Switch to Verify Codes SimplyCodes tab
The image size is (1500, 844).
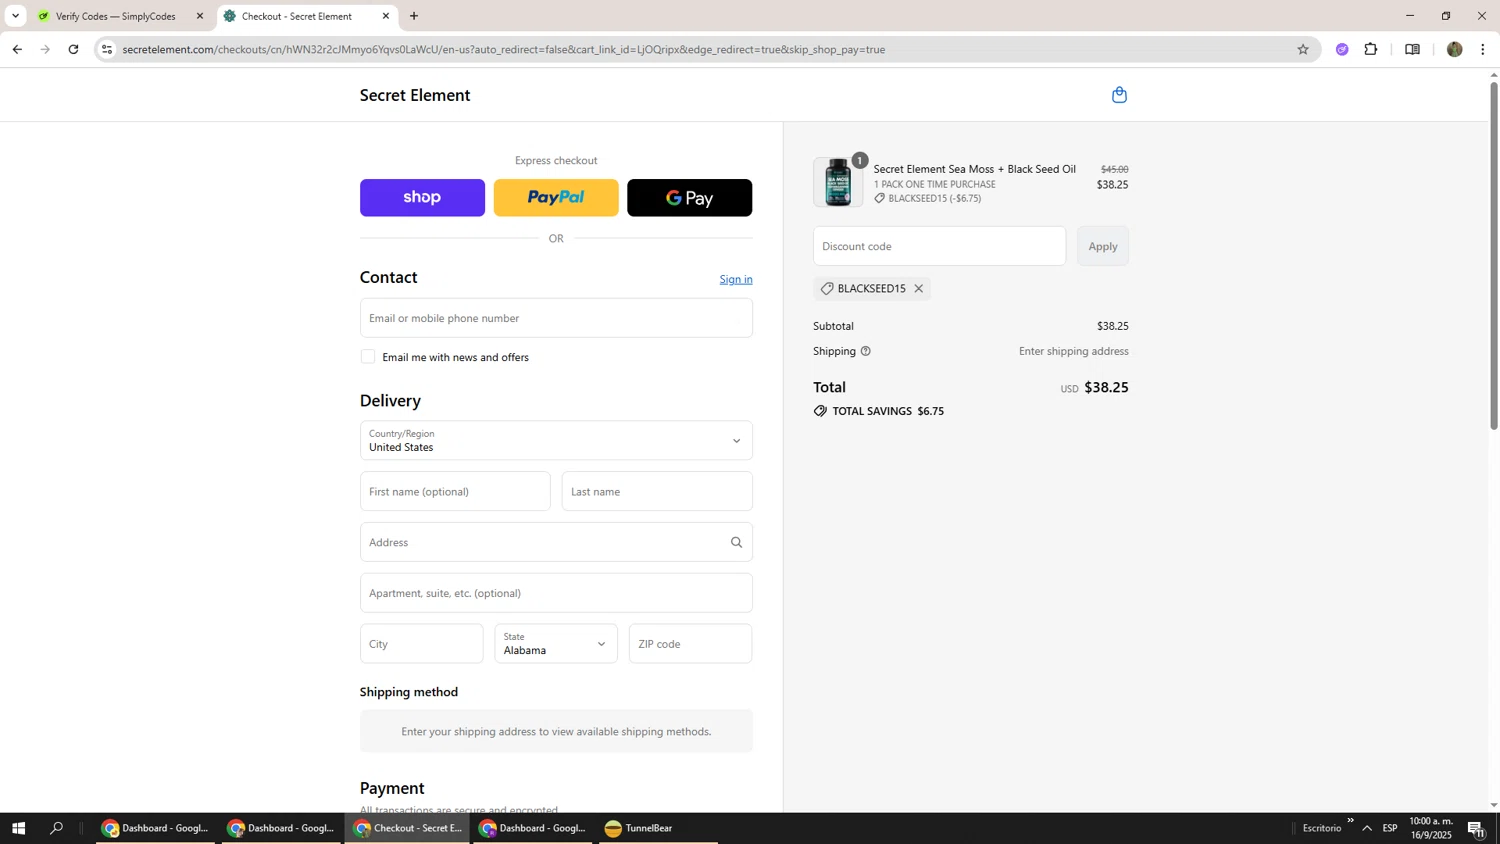[x=121, y=16]
